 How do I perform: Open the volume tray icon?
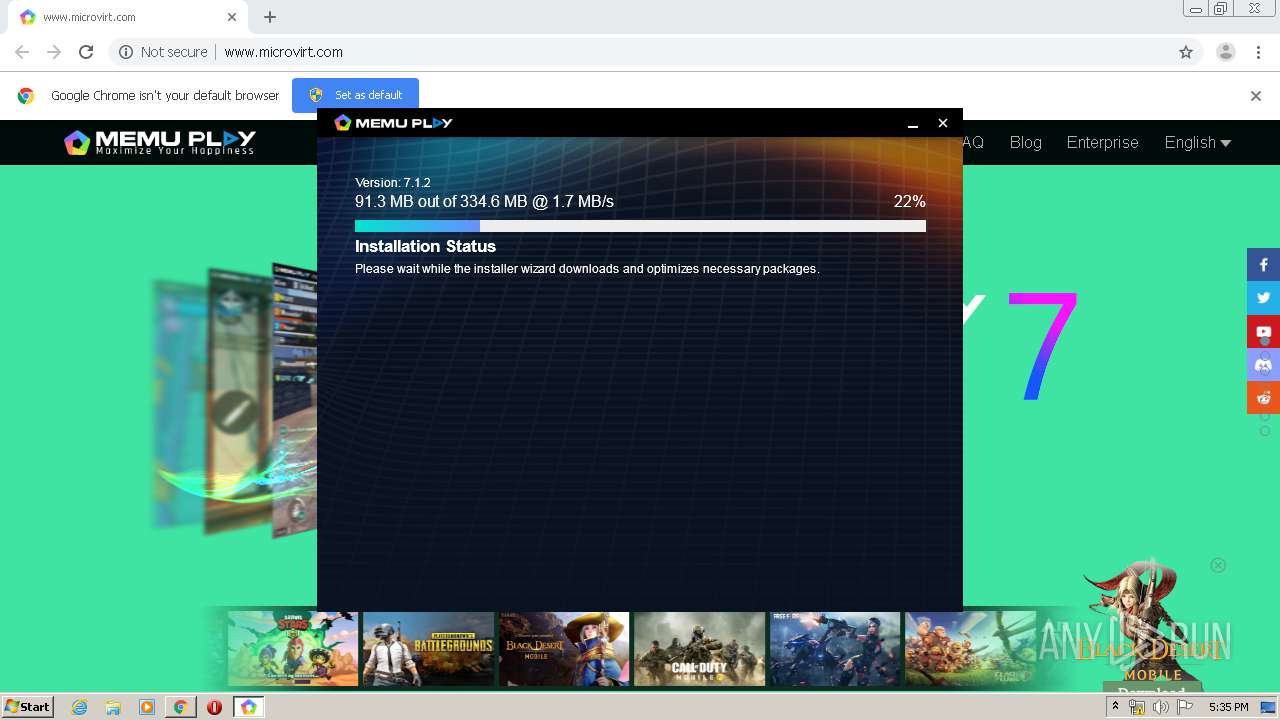pyautogui.click(x=1161, y=707)
